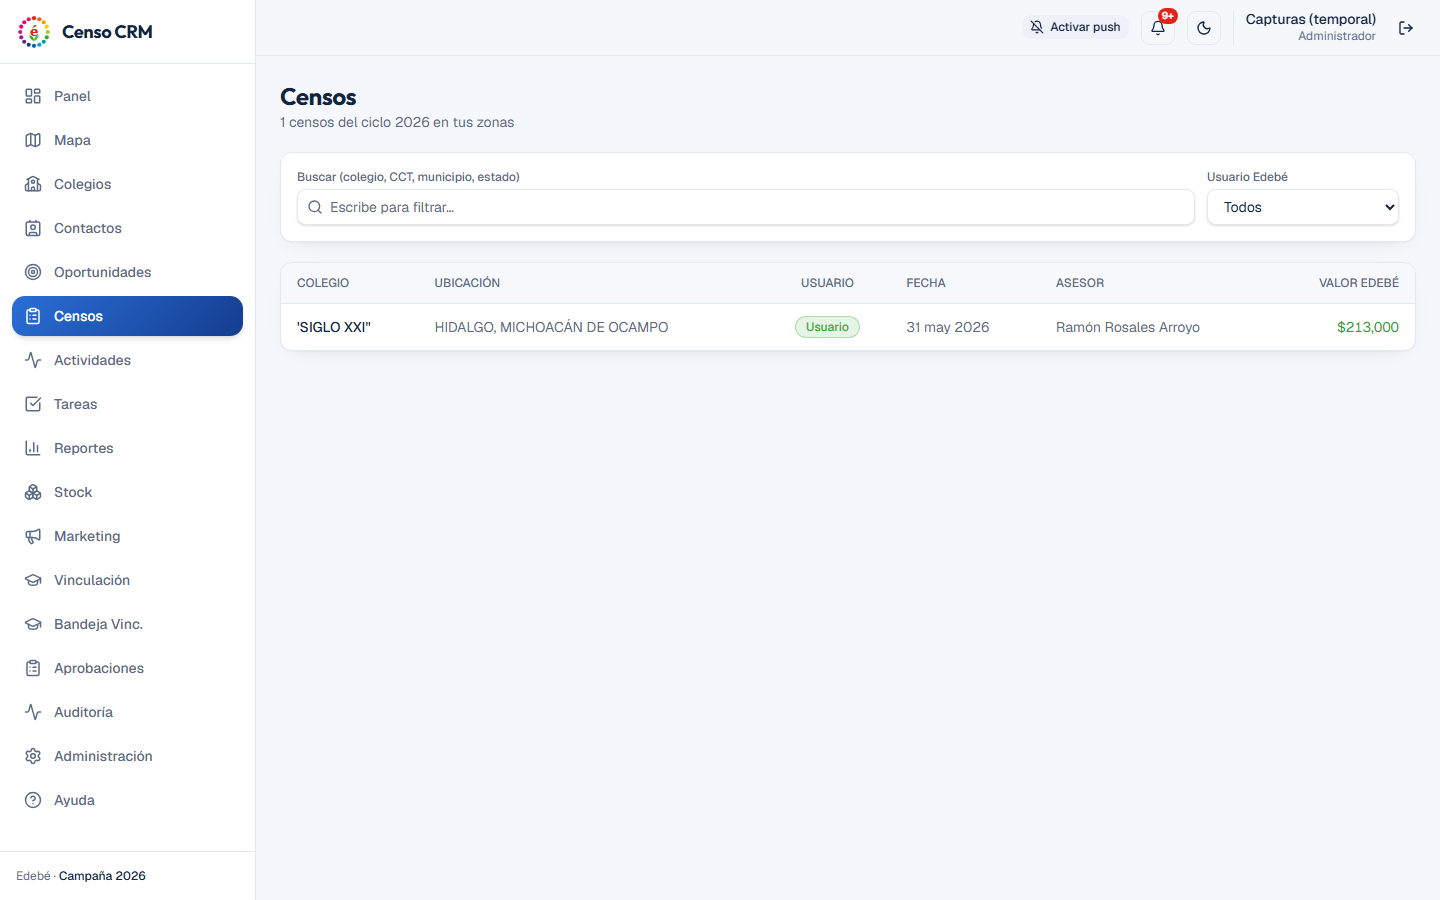Open notifications bell with 9+ badge
This screenshot has width=1440, height=900.
[1158, 28]
